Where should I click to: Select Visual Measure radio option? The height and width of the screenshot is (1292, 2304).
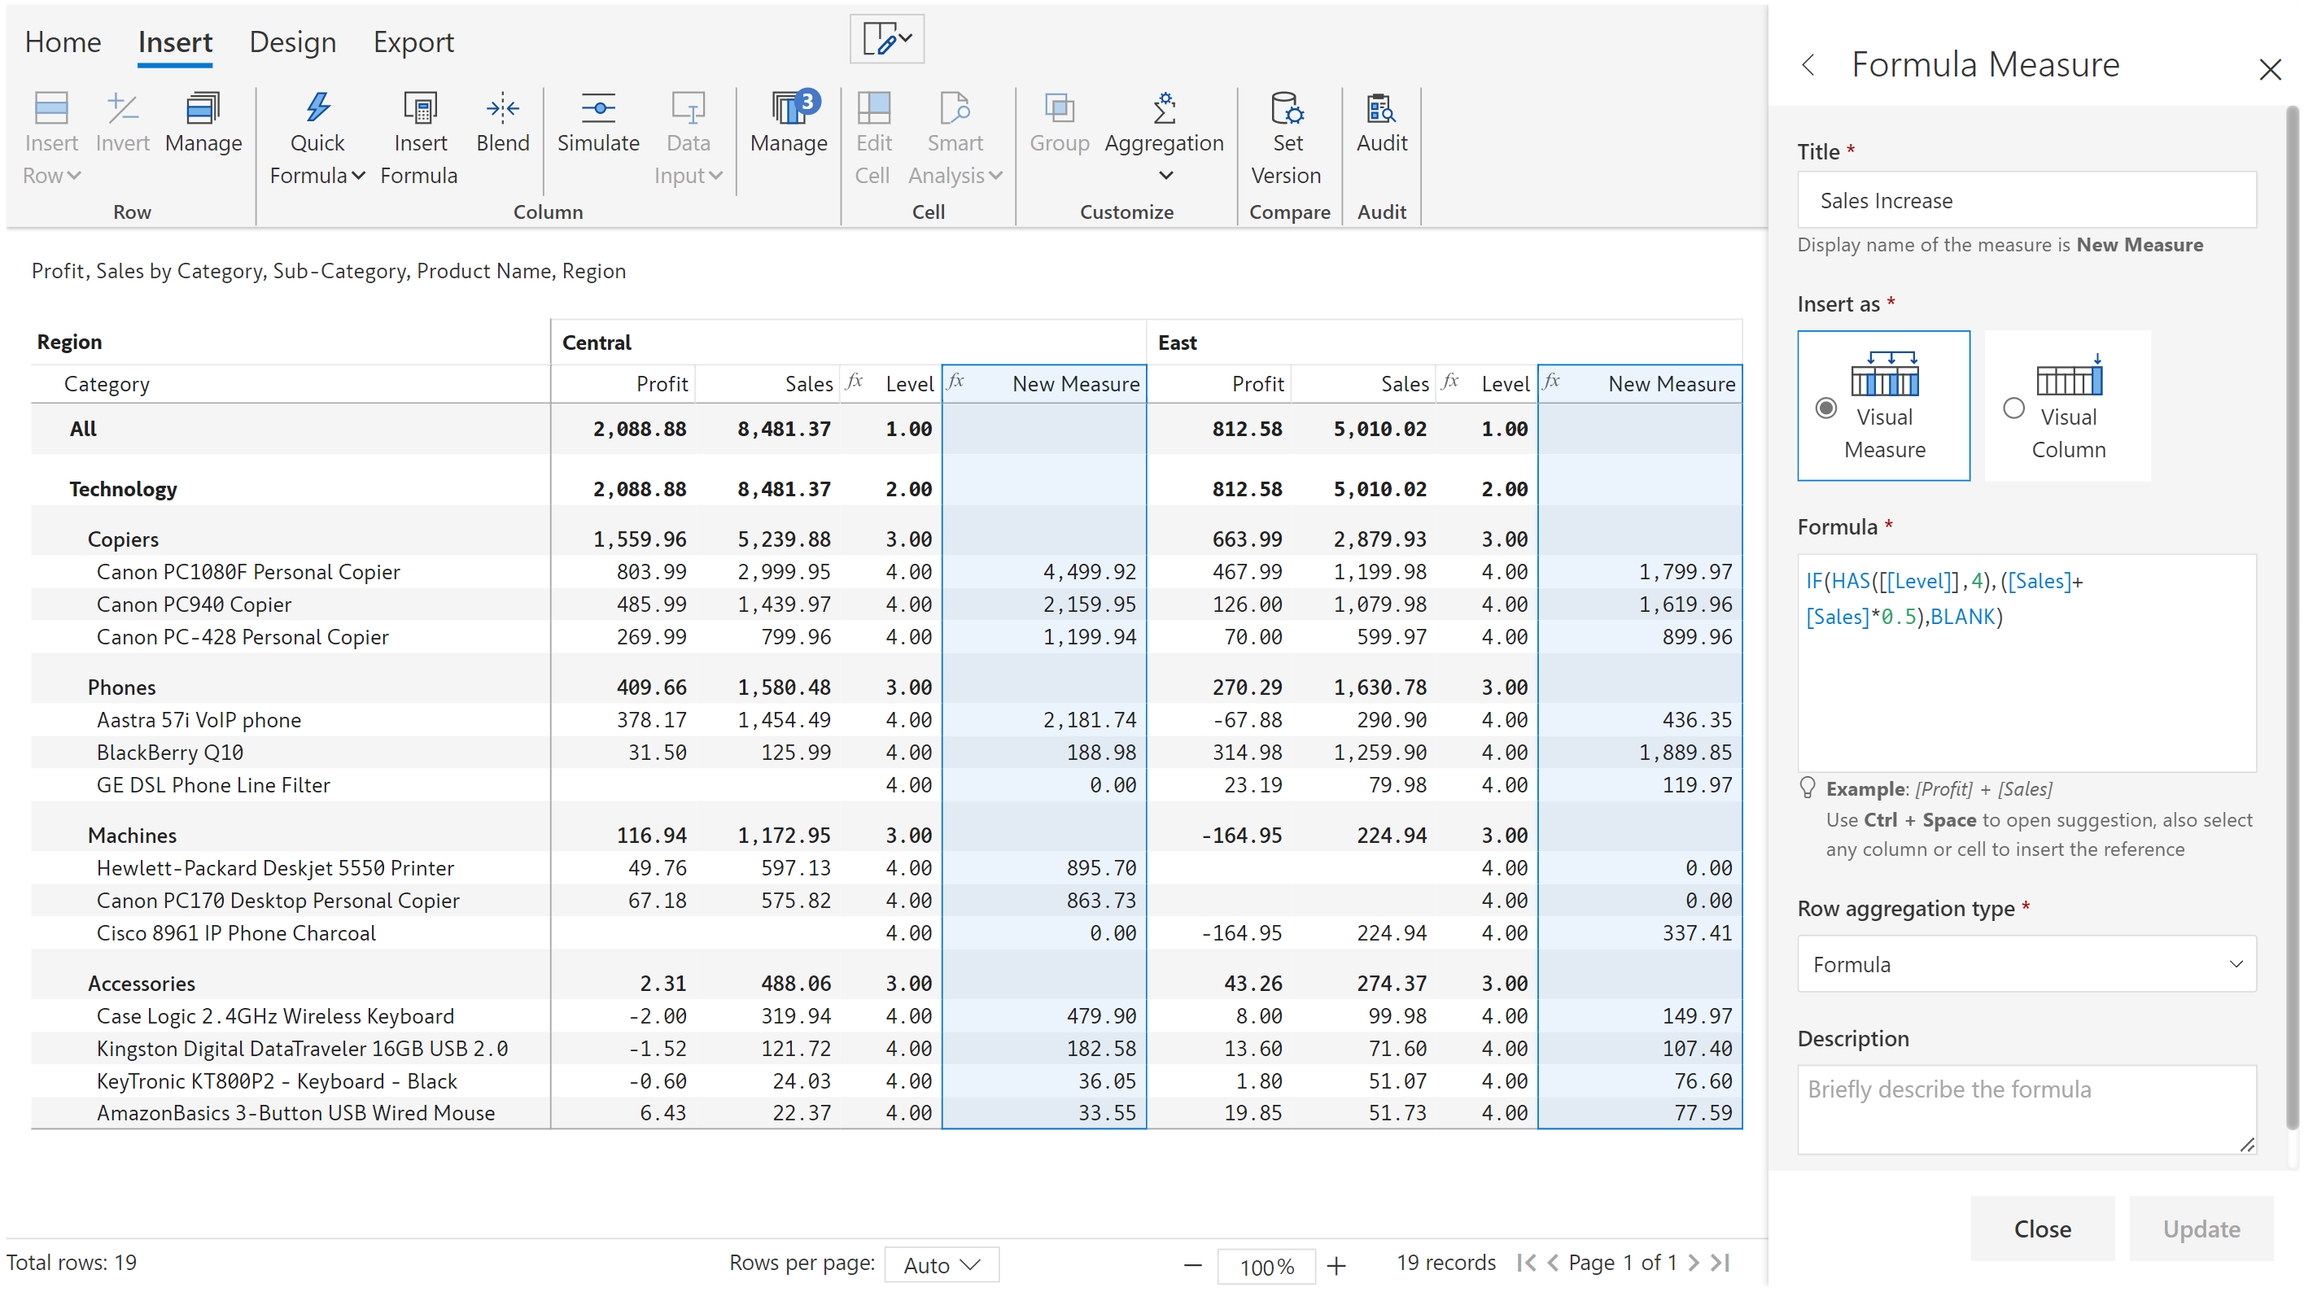tap(1826, 408)
